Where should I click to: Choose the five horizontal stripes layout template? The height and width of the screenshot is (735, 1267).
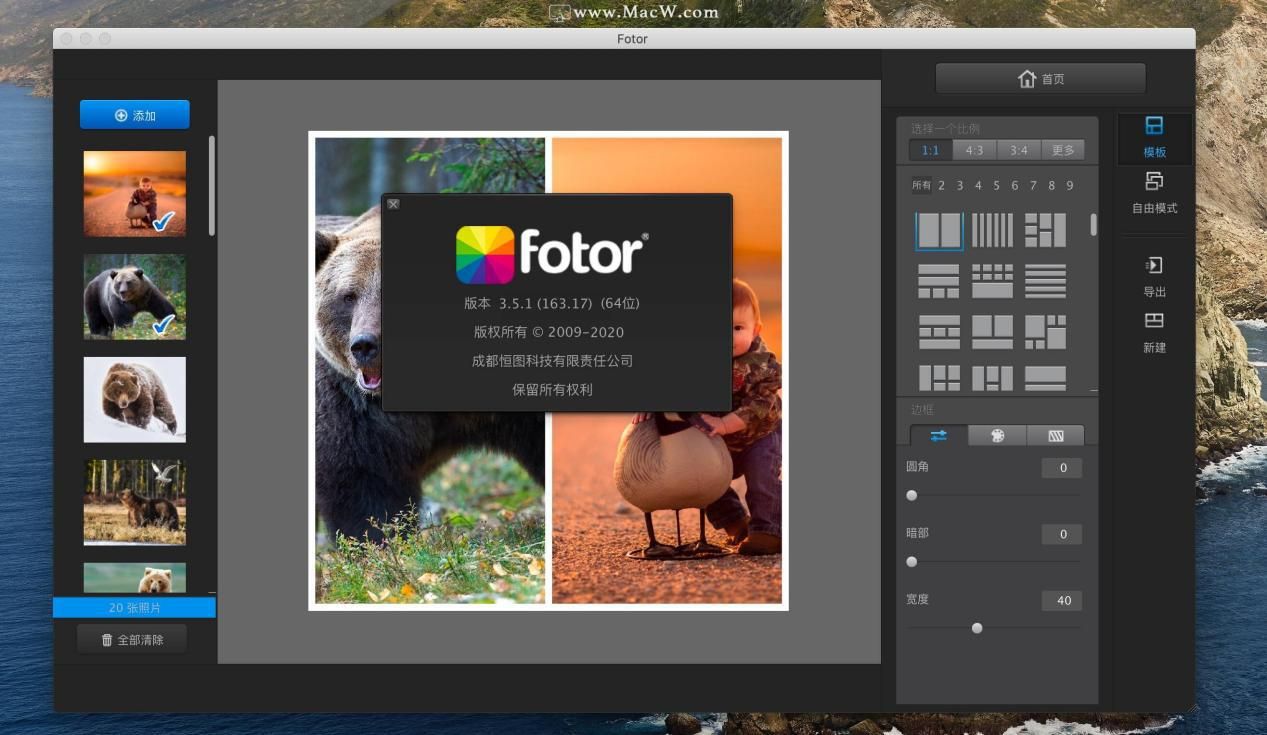point(1045,281)
